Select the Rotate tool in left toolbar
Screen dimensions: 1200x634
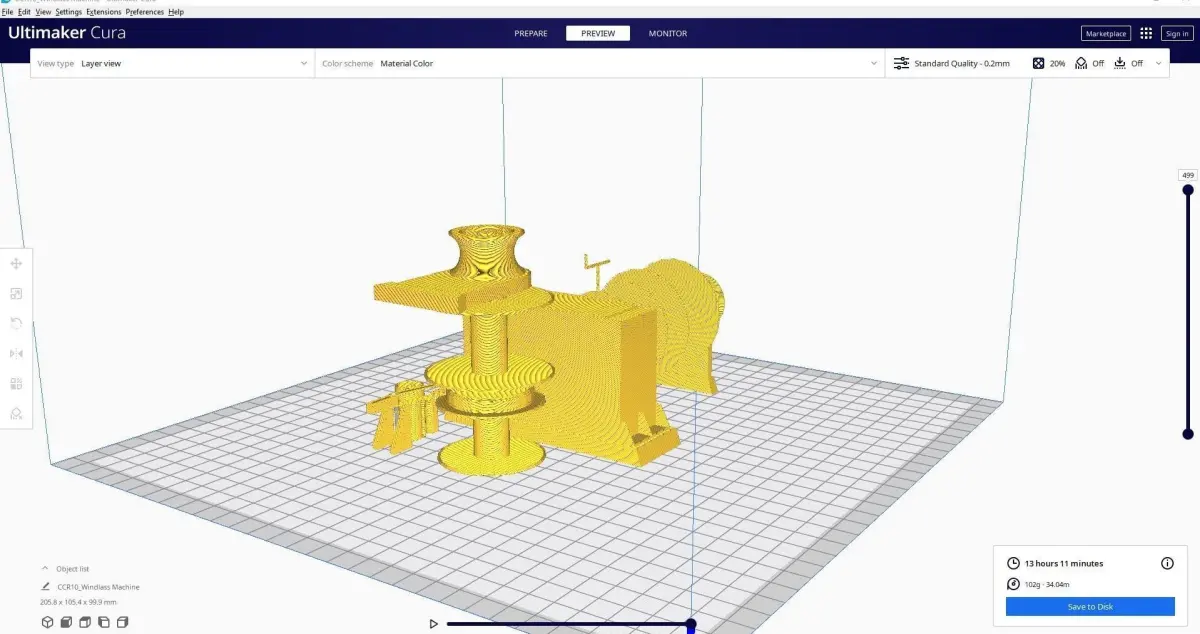pyautogui.click(x=16, y=324)
